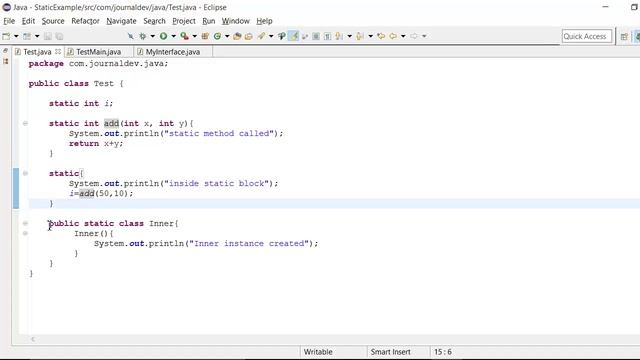Toggle the highlighted Mark Occurrences icon
Viewport: 640px width, 360px height.
pos(293,36)
